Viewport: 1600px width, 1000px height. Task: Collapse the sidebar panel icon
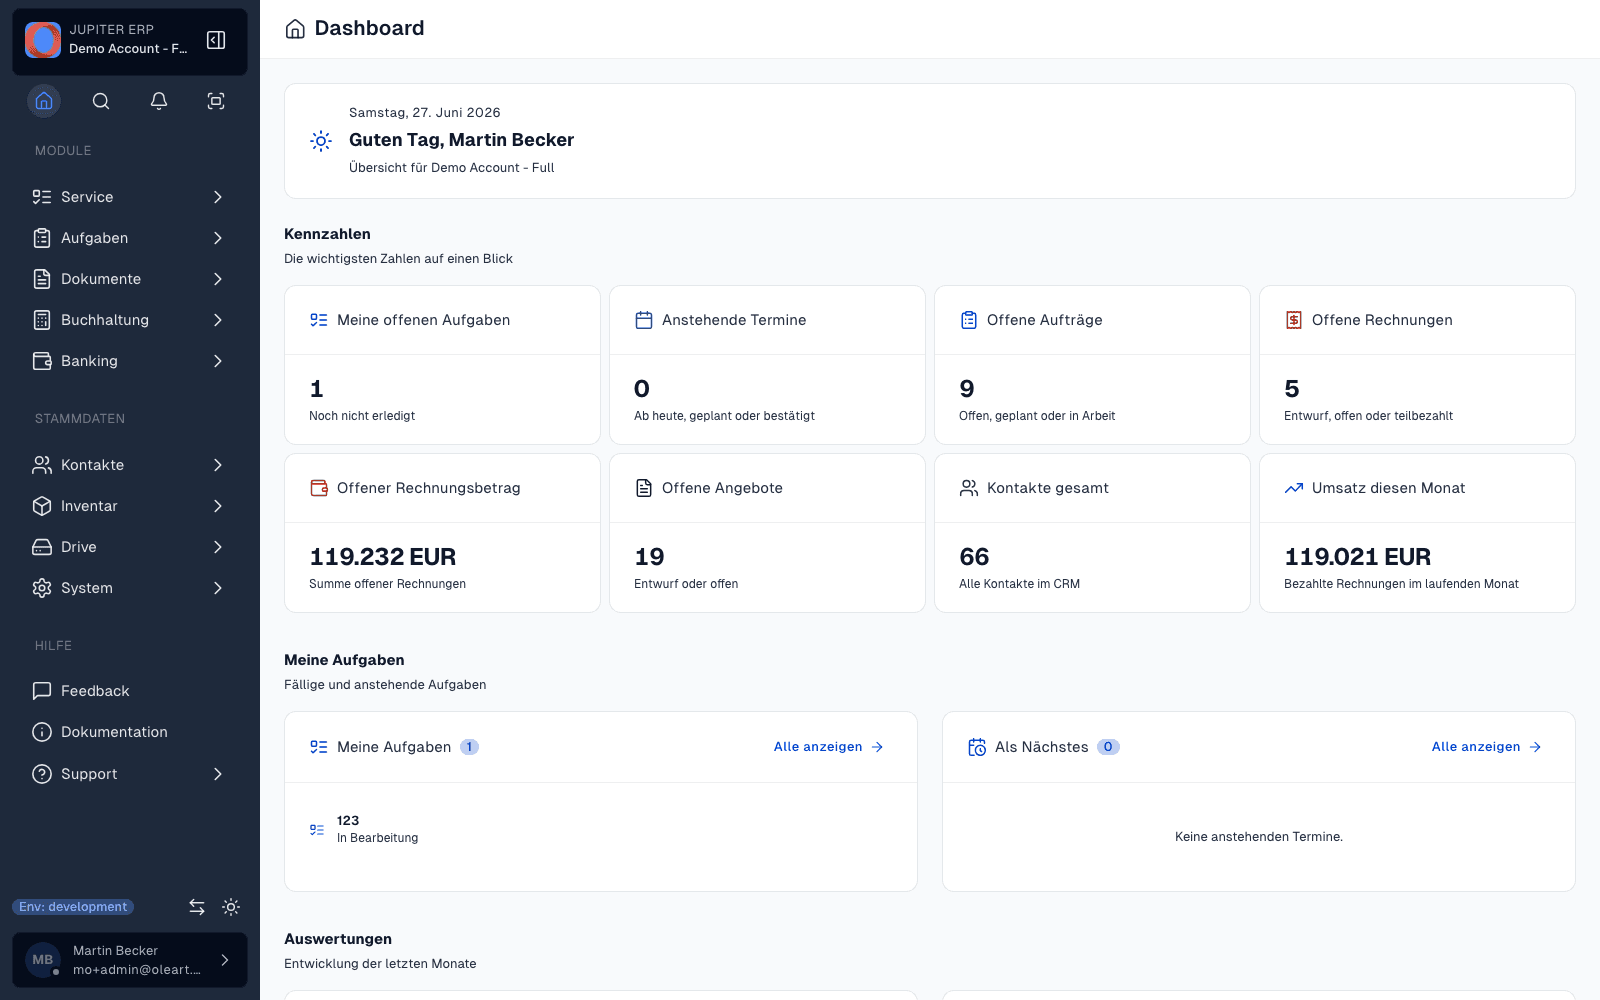pyautogui.click(x=216, y=40)
